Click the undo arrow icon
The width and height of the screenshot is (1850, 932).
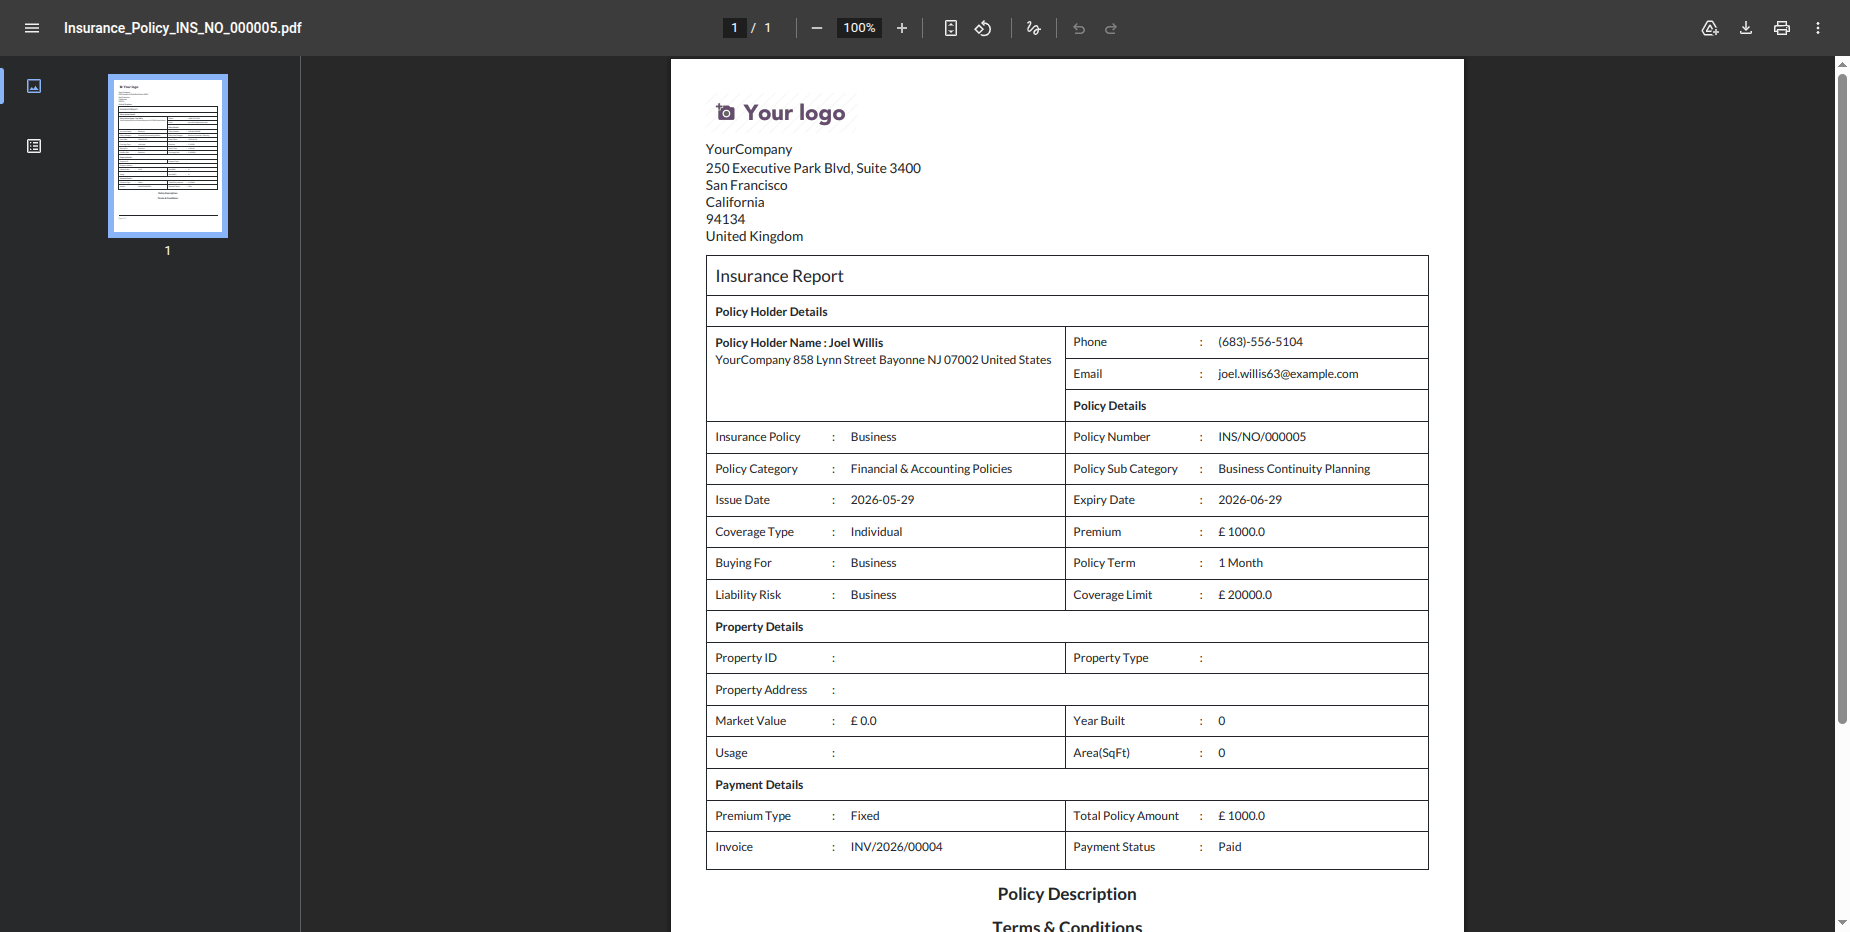click(1079, 28)
